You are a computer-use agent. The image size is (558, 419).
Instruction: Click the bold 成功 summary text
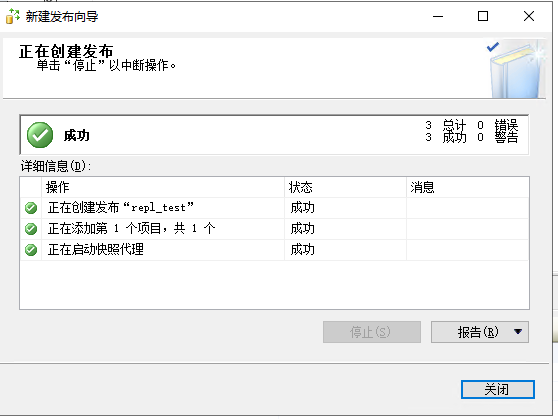pos(77,135)
